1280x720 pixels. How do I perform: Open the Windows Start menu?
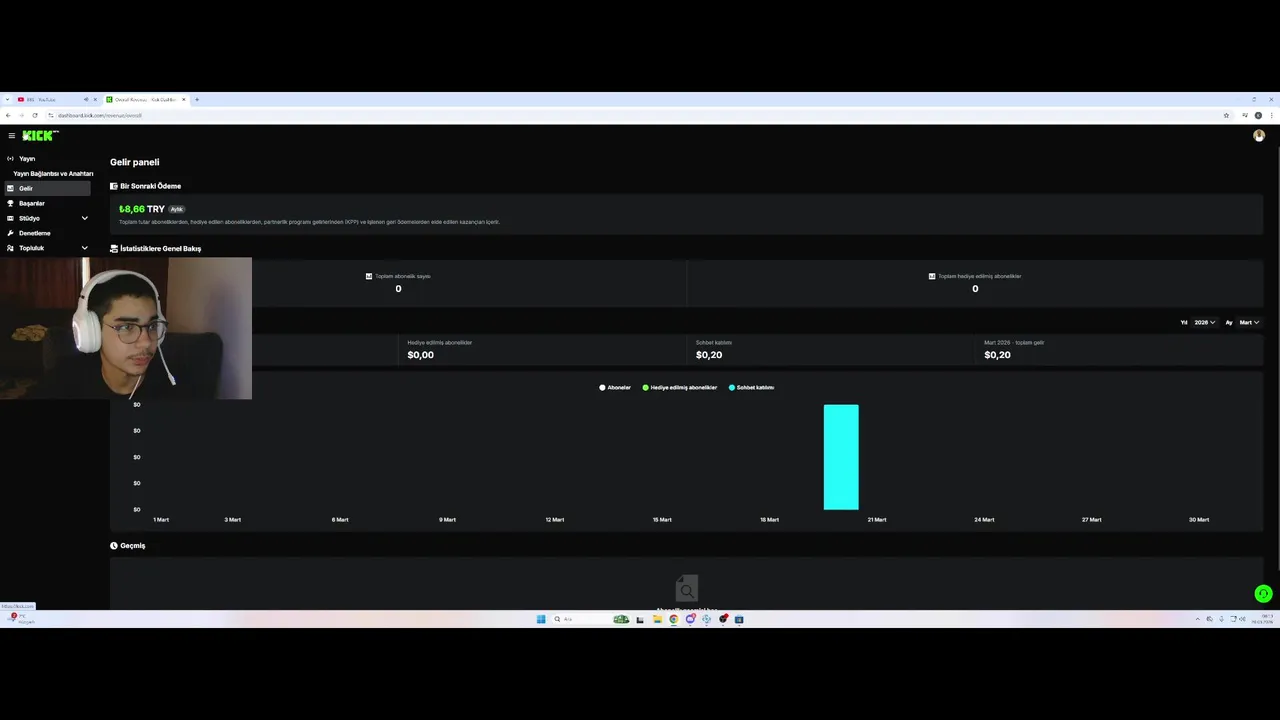tap(541, 619)
